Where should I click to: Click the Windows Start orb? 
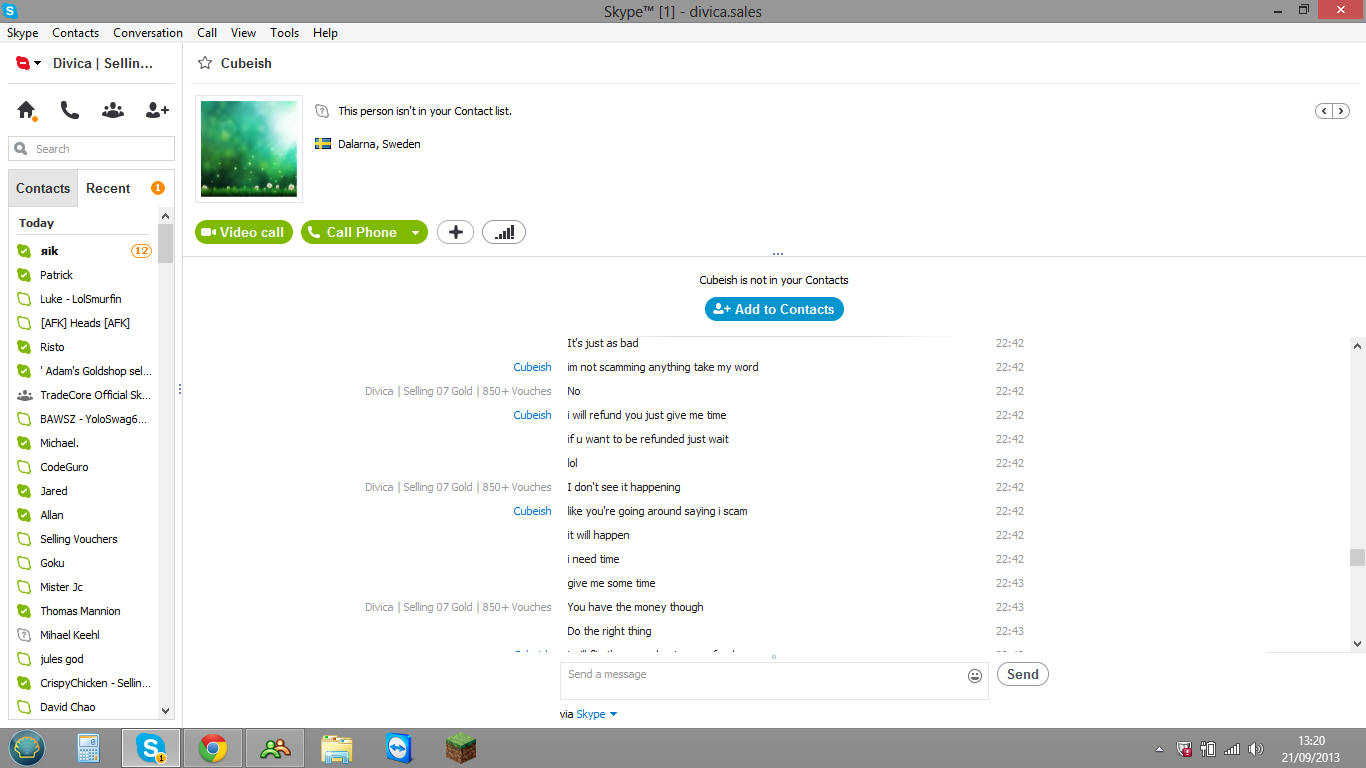tap(27, 748)
